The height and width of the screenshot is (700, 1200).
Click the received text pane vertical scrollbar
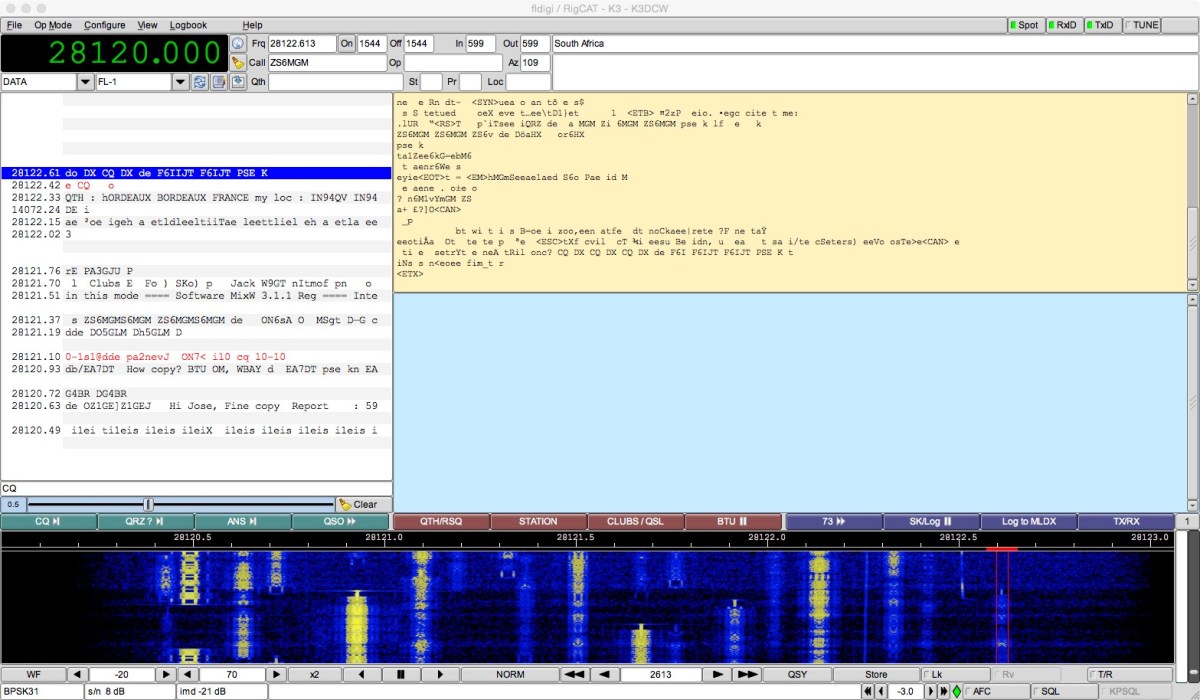tap(1192, 192)
